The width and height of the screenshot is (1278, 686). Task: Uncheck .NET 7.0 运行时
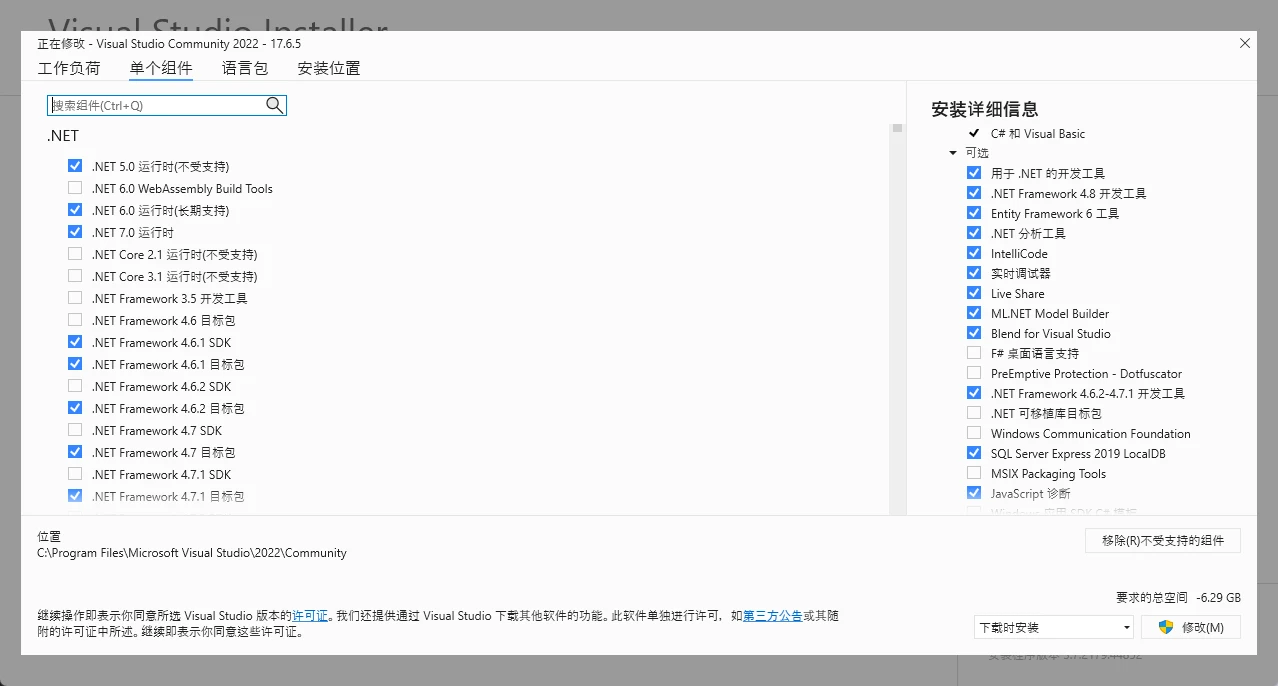tap(75, 232)
